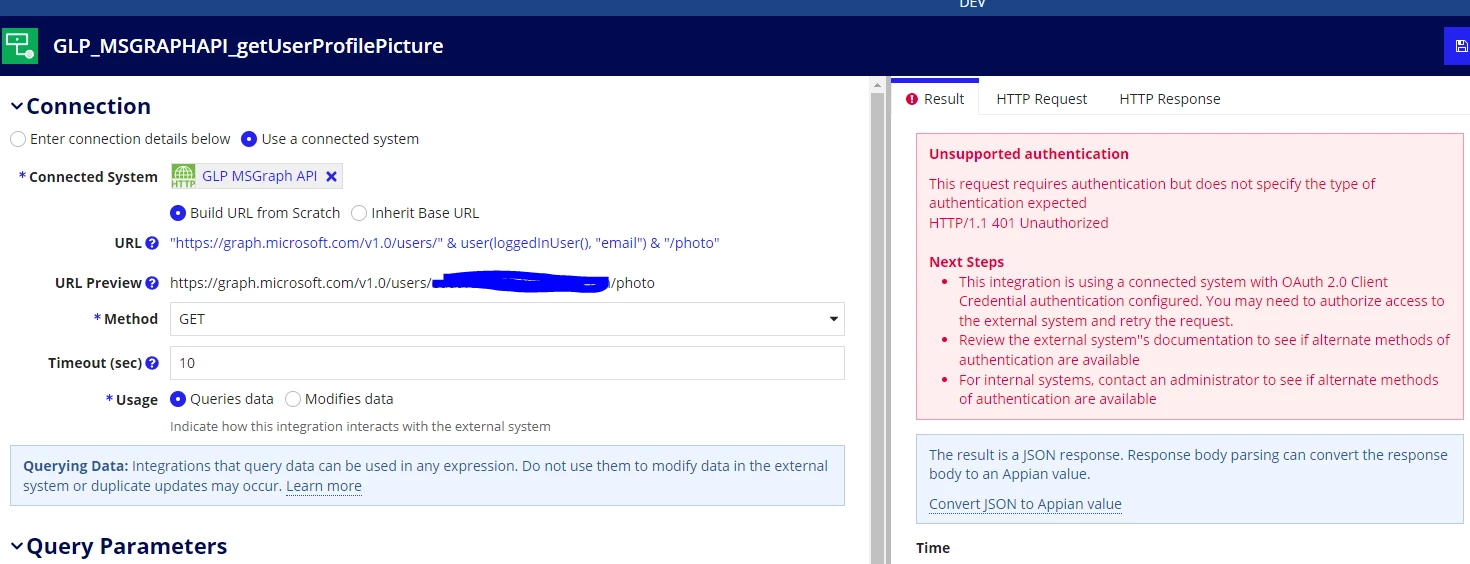Viewport: 1470px width, 564px height.
Task: Open the Method dropdown showing GET
Action: (x=507, y=319)
